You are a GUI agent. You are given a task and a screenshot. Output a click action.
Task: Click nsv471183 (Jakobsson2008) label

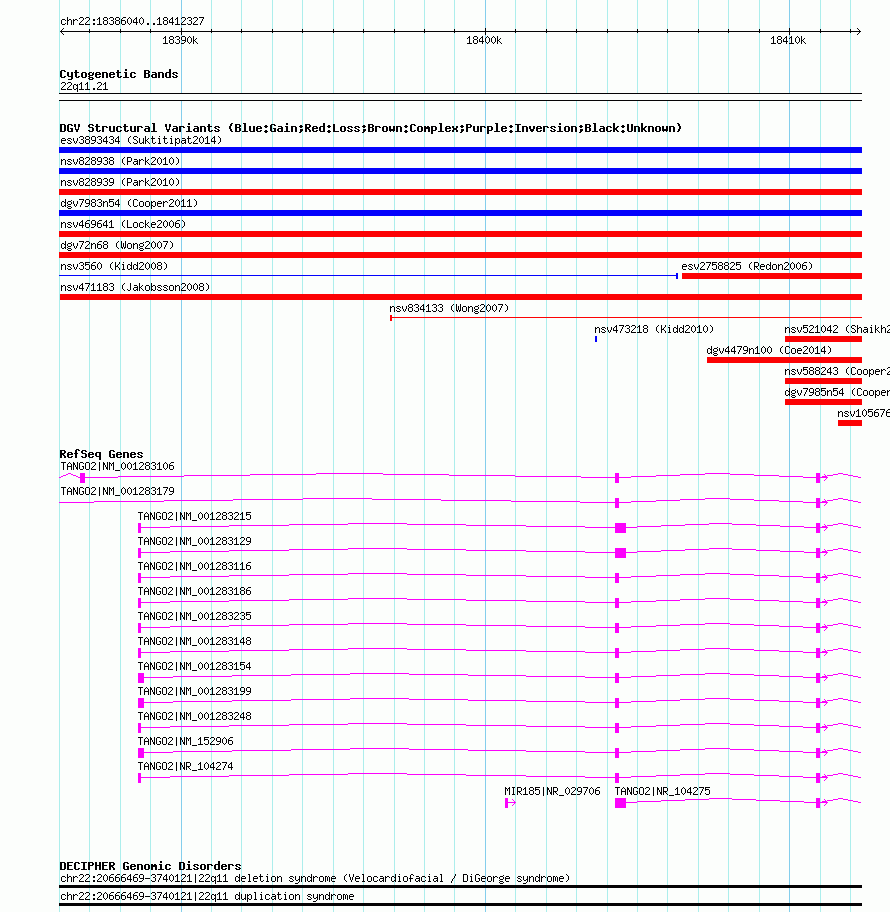135,287
